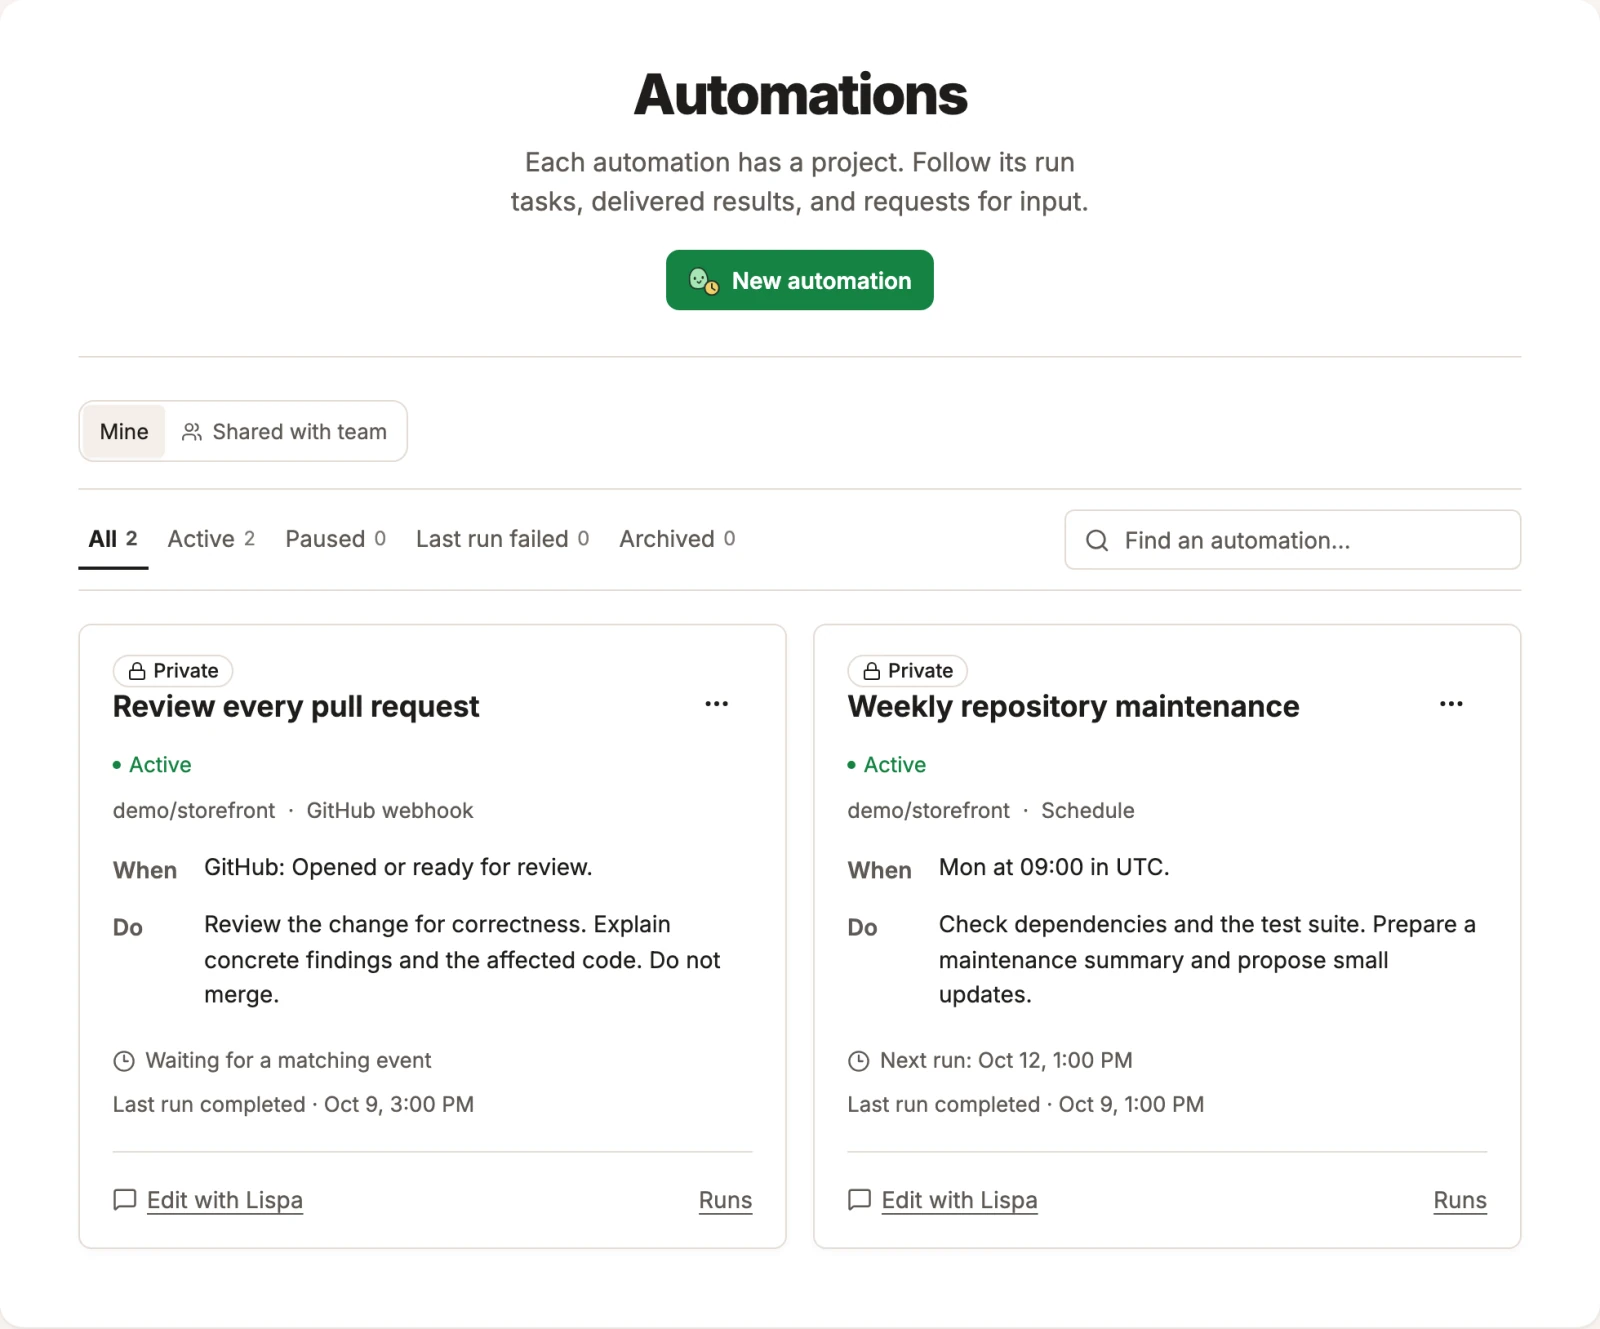Click the people icon in Shared with team

point(192,432)
